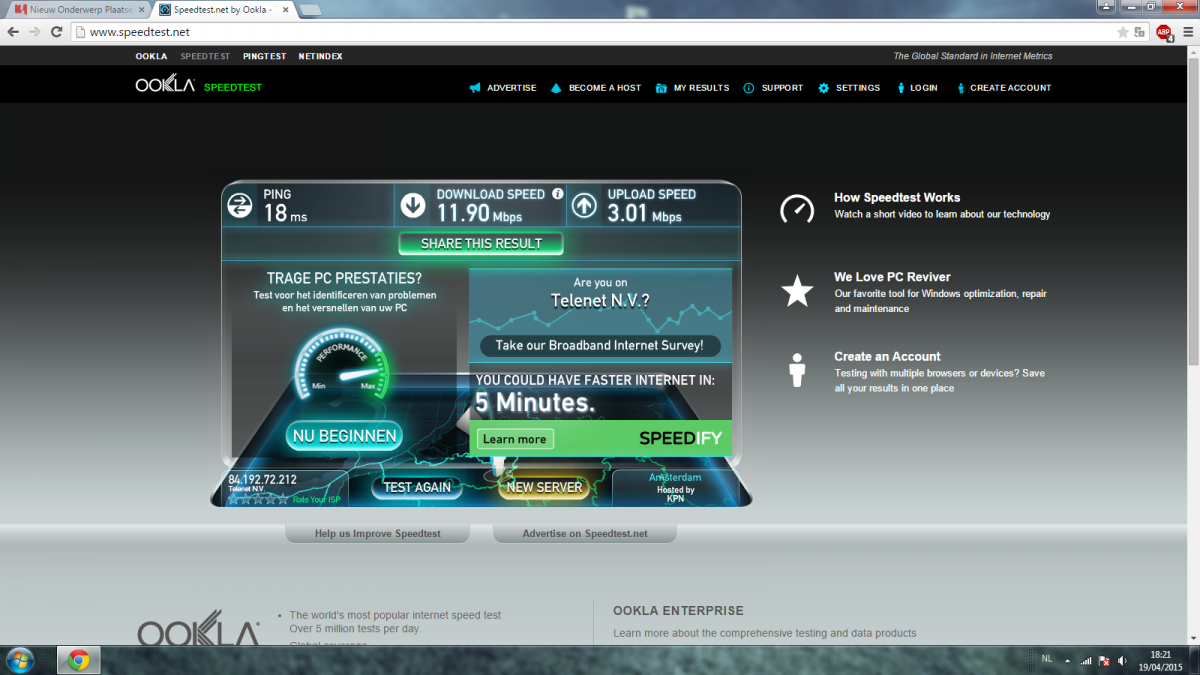Click NEW SERVER button
Image resolution: width=1200 pixels, height=675 pixels.
coord(544,487)
